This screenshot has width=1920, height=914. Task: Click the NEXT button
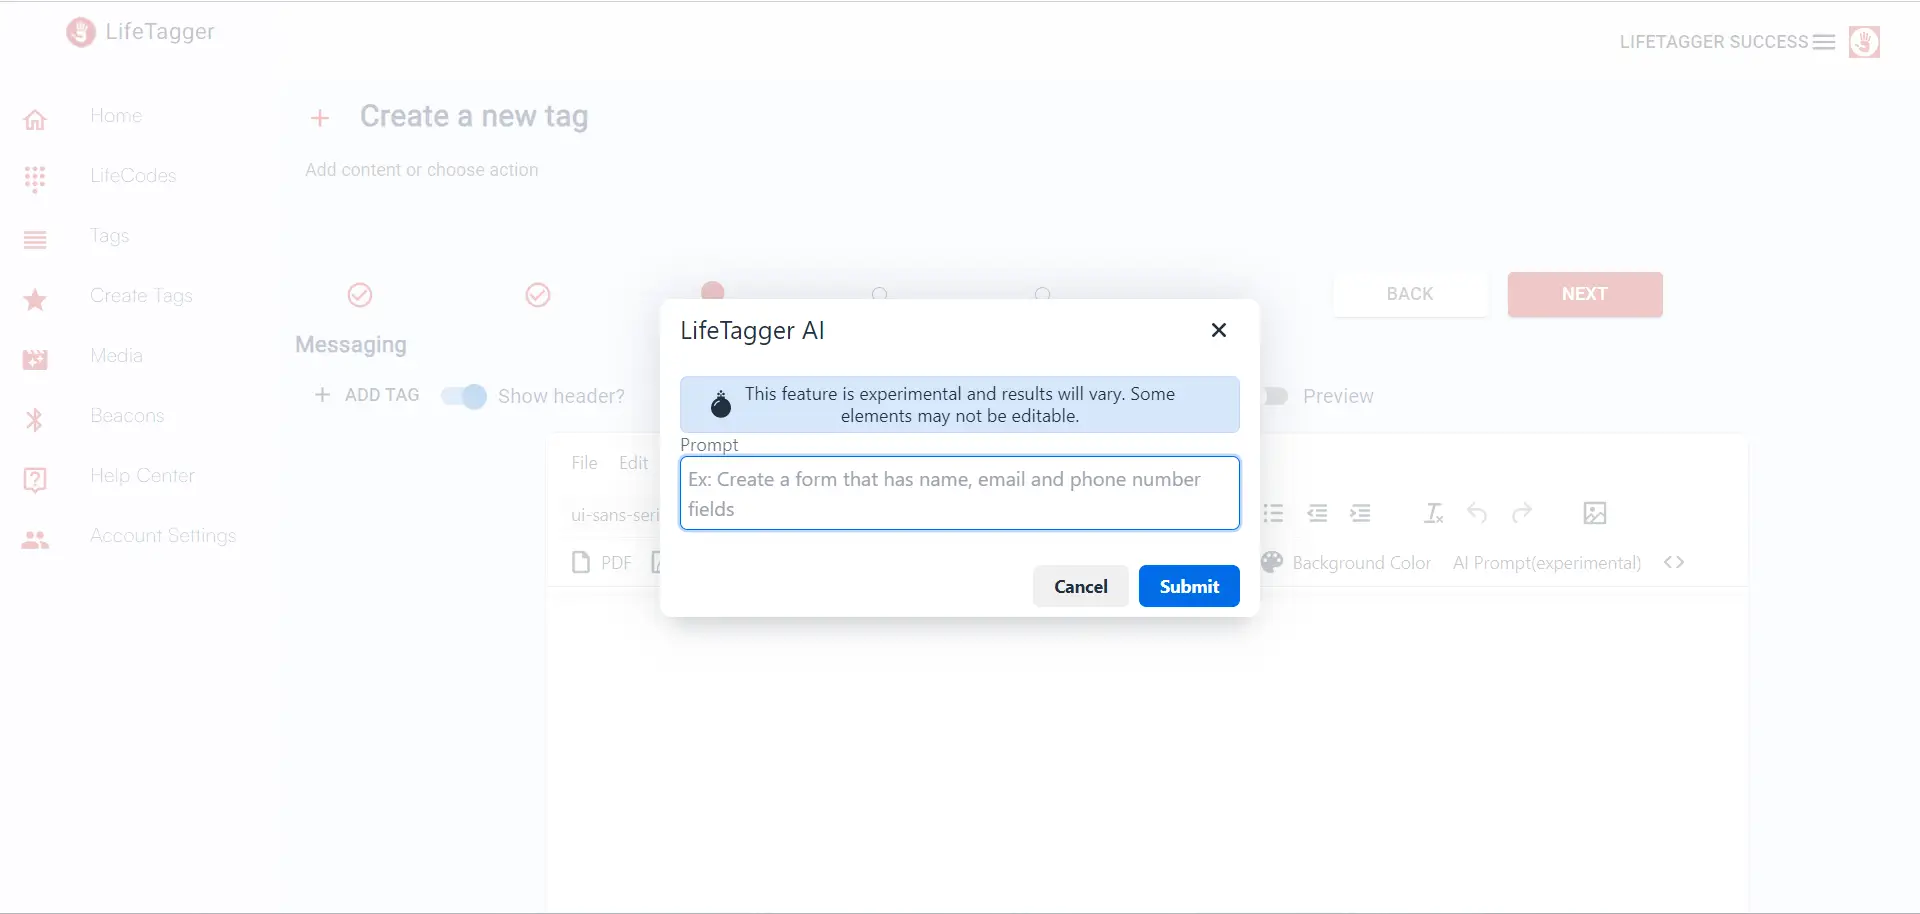pos(1585,294)
